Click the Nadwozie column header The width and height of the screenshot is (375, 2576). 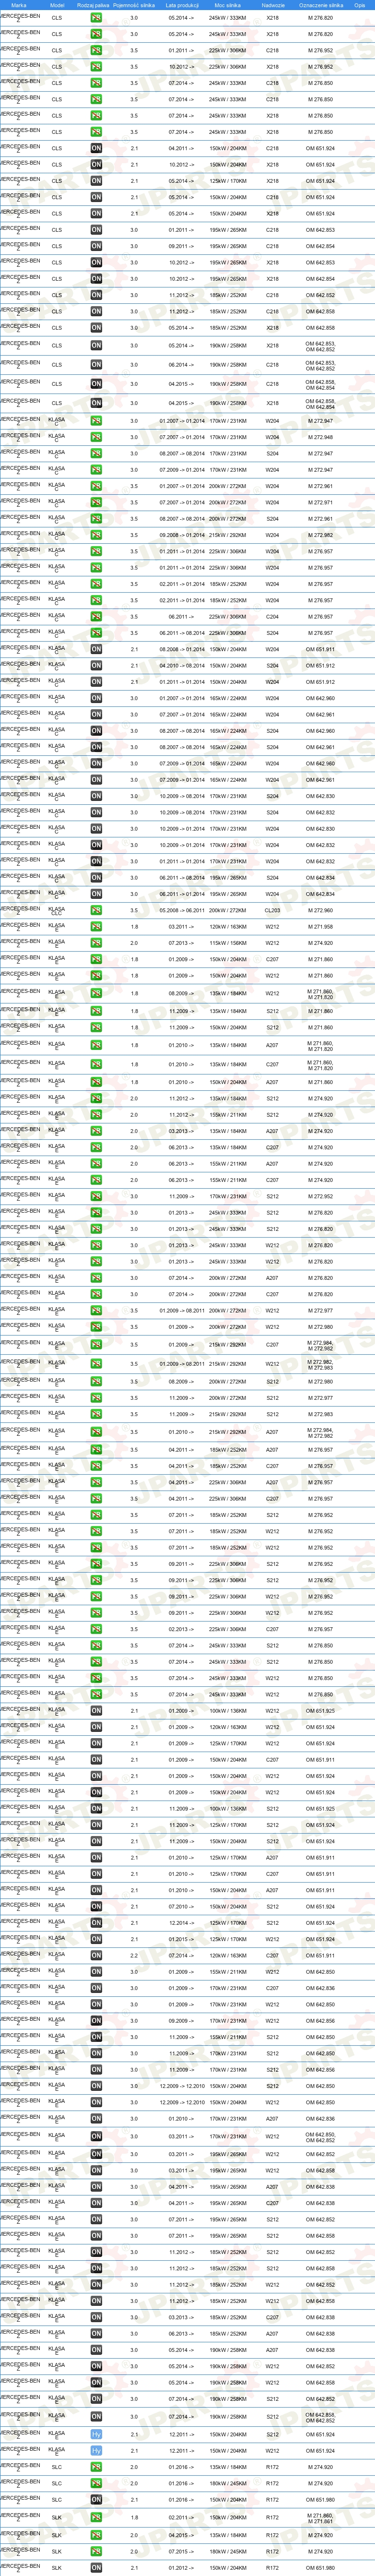coord(273,5)
